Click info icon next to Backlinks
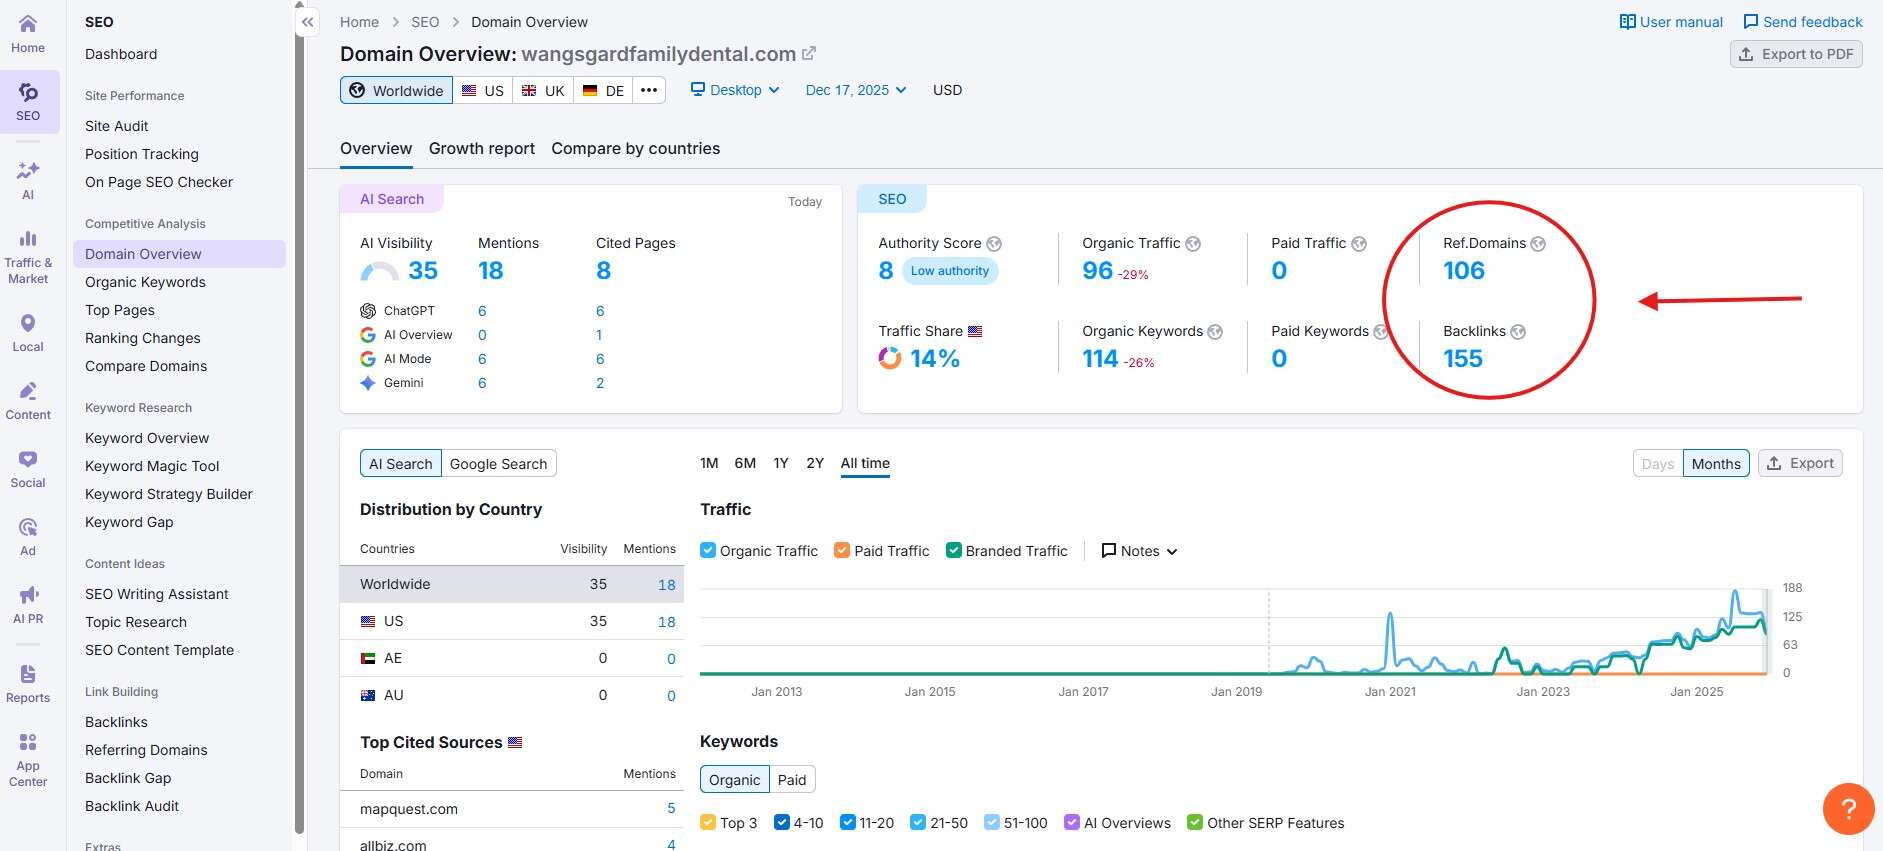The height and width of the screenshot is (851, 1883). point(1518,332)
